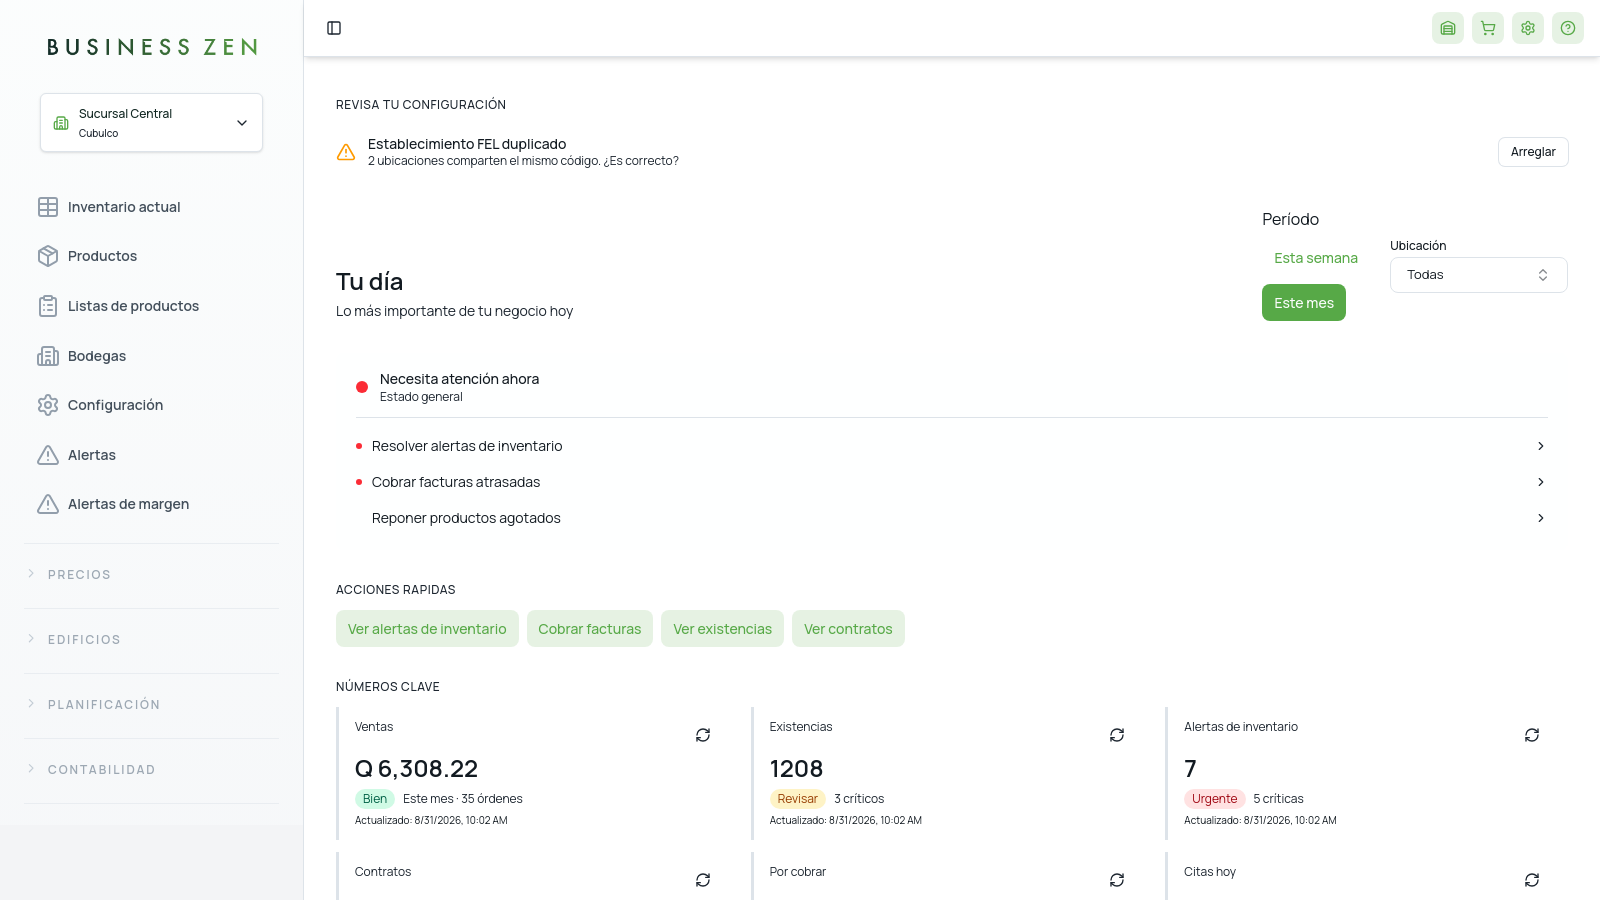Refresh the Por cobrar card
1600x900 pixels.
(x=1117, y=880)
